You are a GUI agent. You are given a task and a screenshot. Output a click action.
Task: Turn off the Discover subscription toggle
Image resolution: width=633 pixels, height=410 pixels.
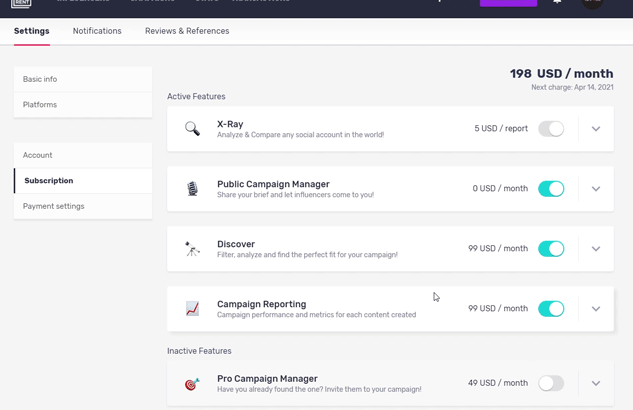point(551,249)
